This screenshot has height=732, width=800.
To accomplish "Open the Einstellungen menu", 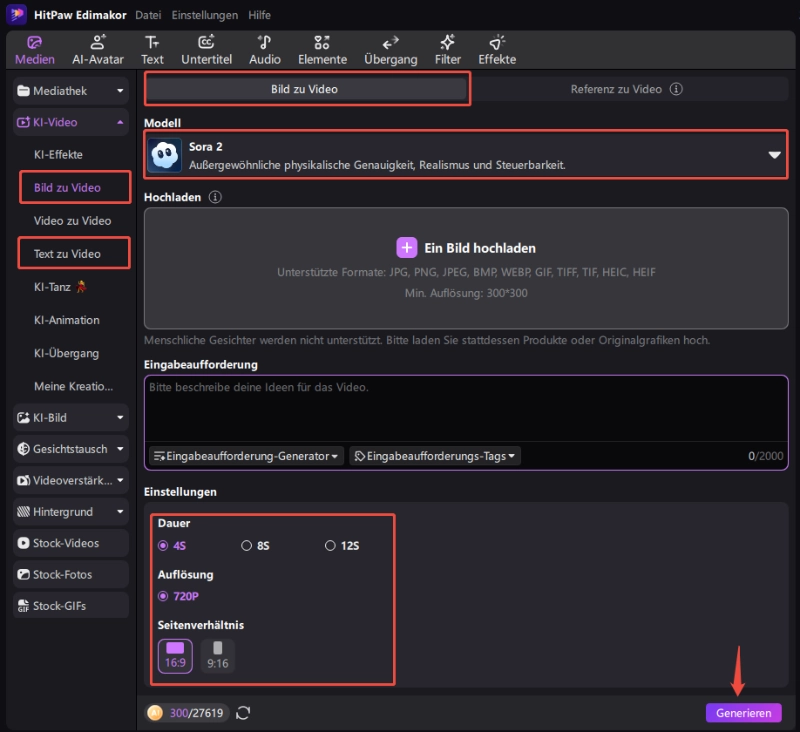I will click(x=204, y=15).
